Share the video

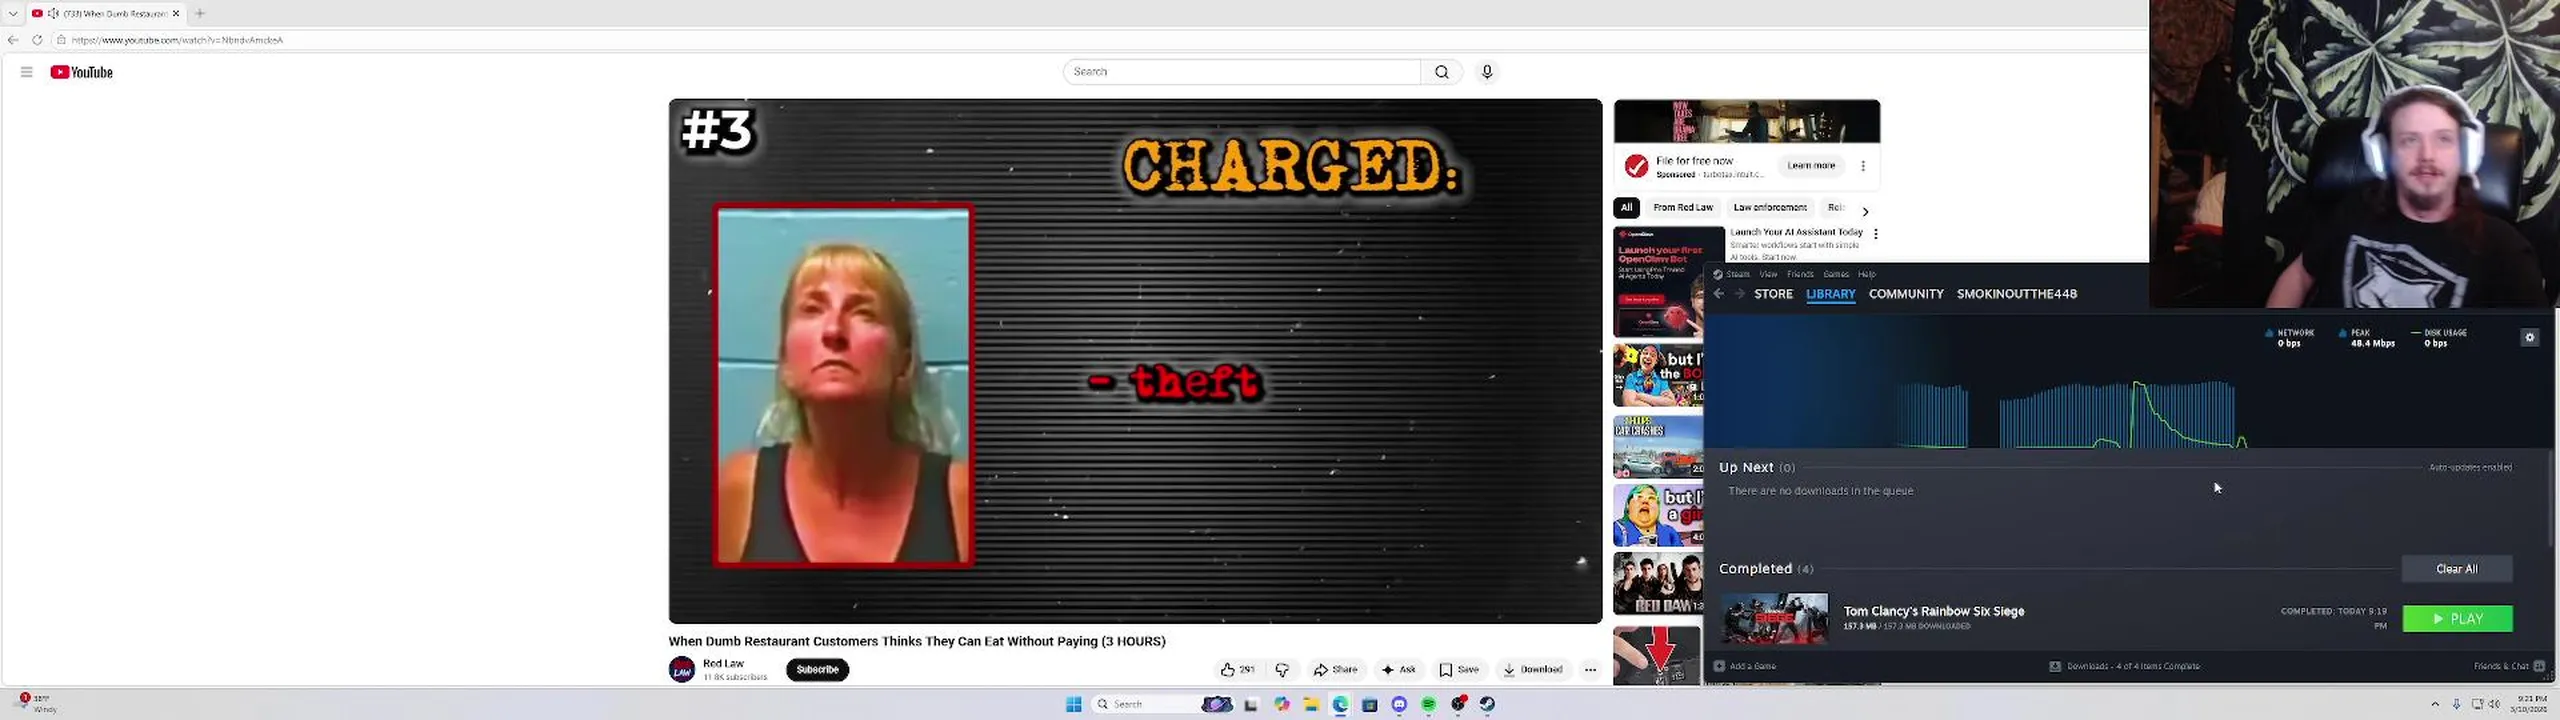click(1335, 670)
